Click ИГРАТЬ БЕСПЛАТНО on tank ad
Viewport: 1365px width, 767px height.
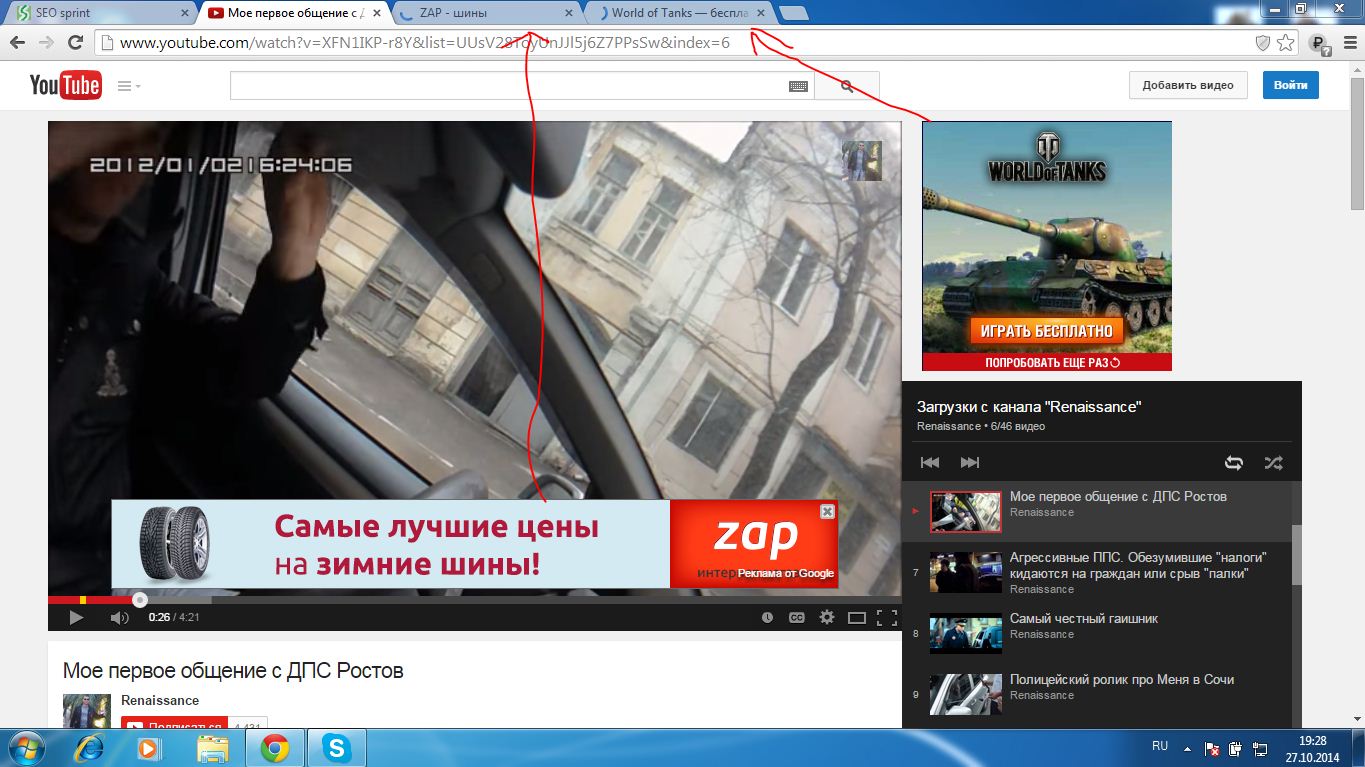(1047, 331)
